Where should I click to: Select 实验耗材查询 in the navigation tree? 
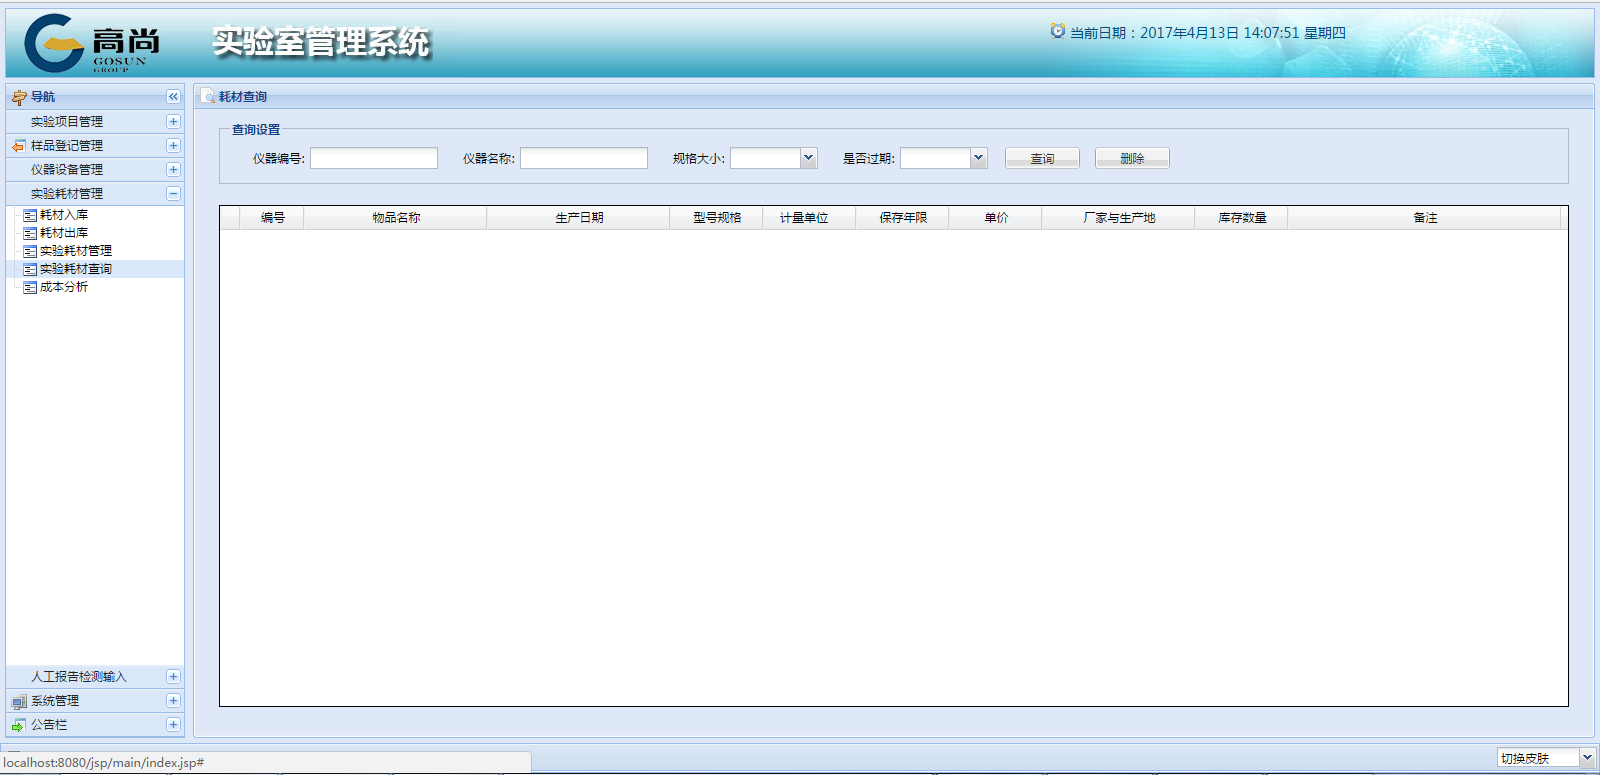[x=75, y=269]
